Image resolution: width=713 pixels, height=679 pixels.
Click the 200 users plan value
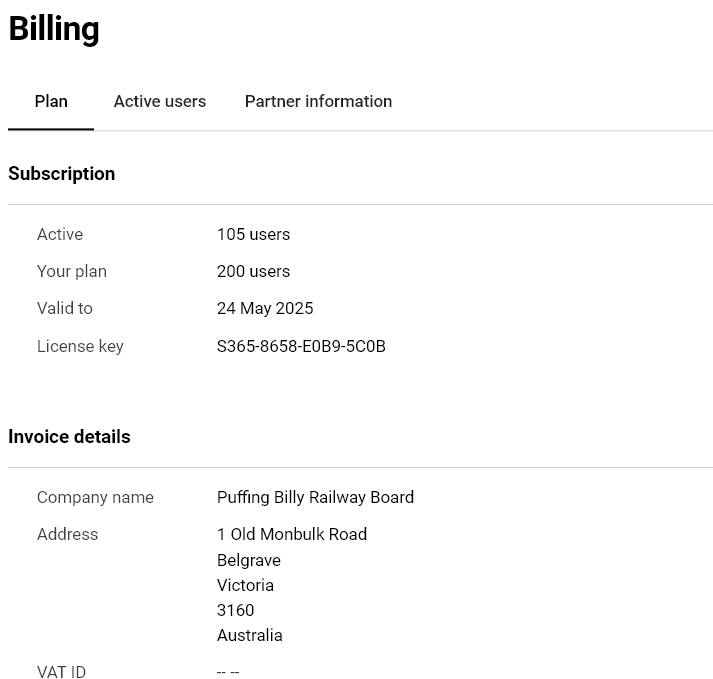click(253, 271)
